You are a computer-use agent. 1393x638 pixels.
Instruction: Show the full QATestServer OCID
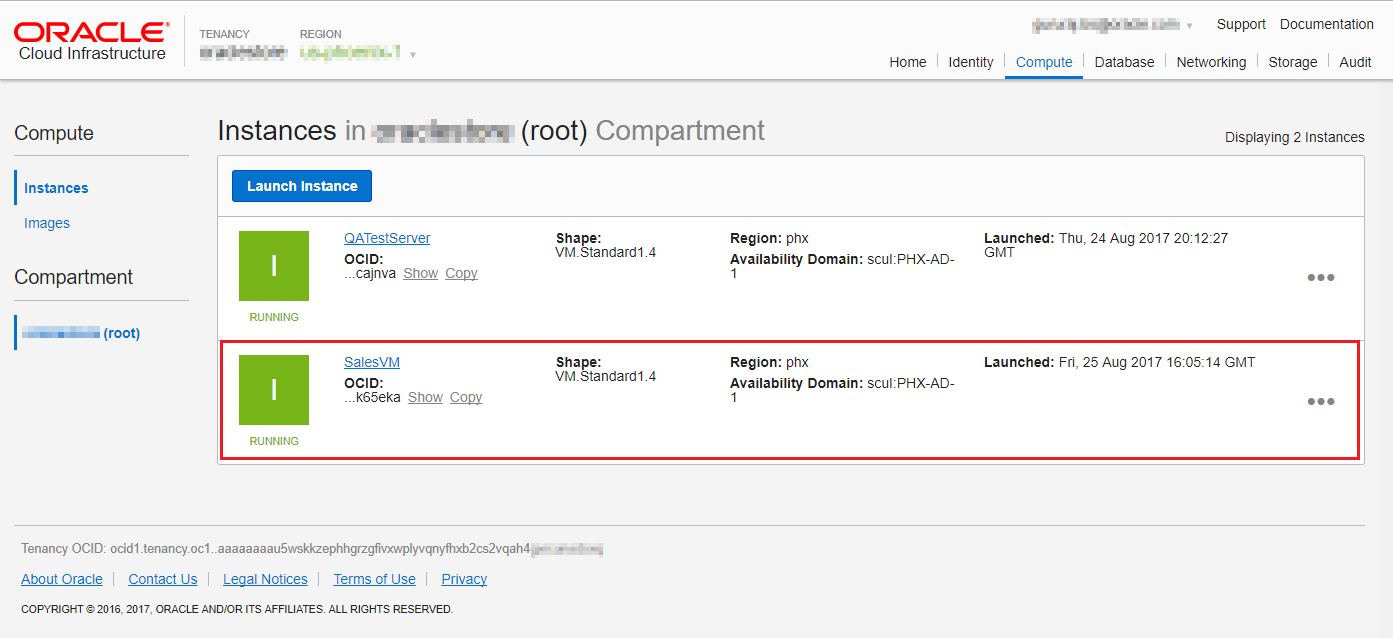(x=420, y=273)
